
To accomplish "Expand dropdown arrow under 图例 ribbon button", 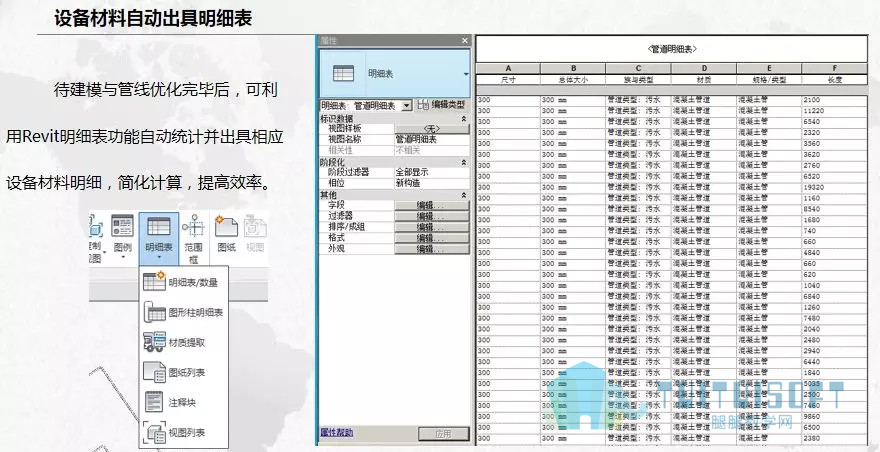I will pyautogui.click(x=122, y=258).
